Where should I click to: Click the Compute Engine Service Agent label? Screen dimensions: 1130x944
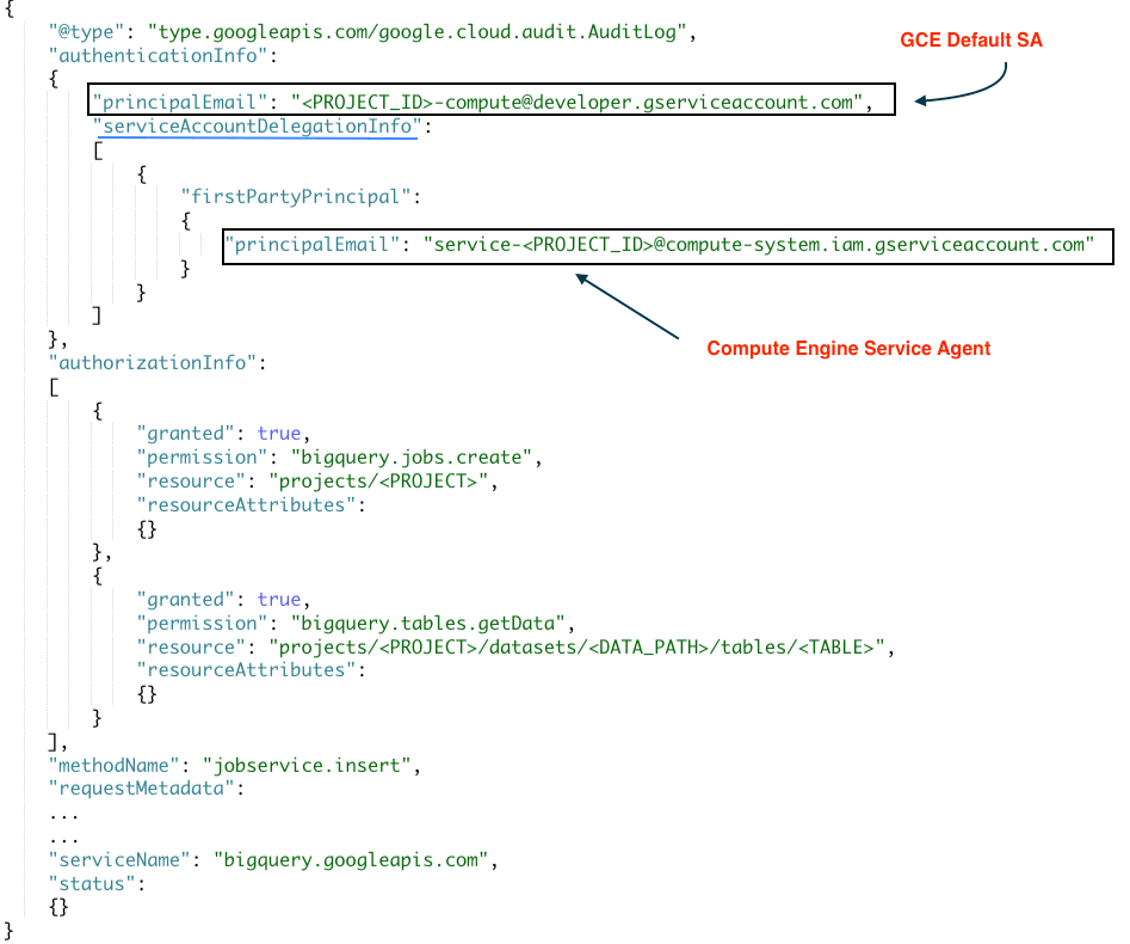point(848,348)
